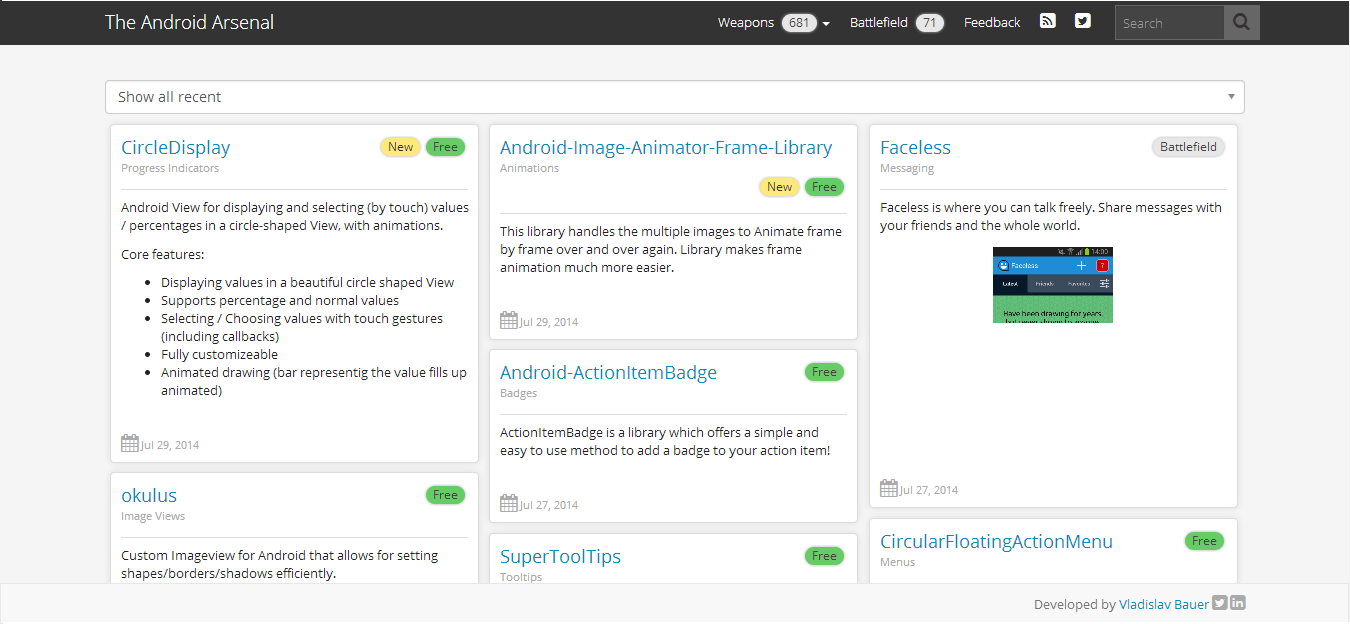Click the Free badge on SuperToolTips
Screen dimensions: 1350x624
point(824,556)
